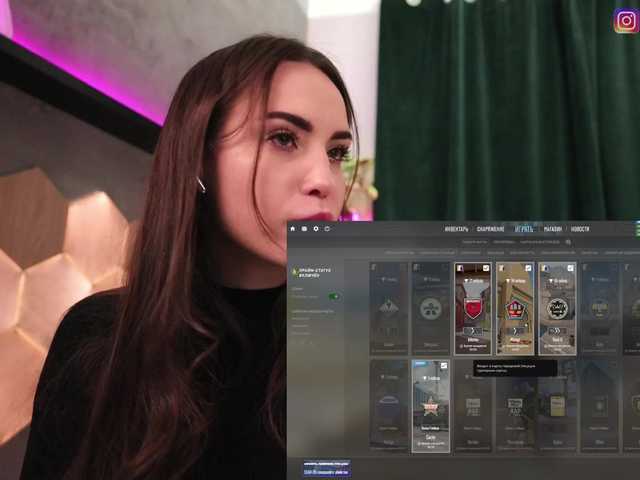Open the СНАРЯЖЕНИЕ tab

click(490, 229)
